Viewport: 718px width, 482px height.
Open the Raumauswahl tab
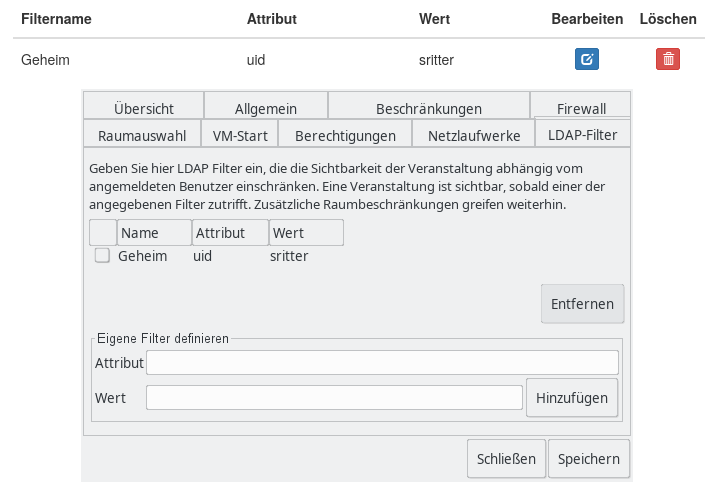[142, 135]
